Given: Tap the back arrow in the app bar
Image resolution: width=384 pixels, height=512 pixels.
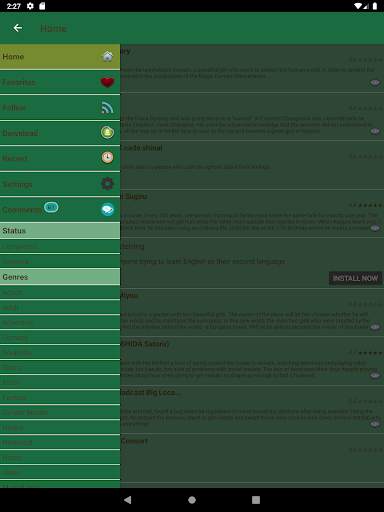Looking at the screenshot, I should 18,28.
